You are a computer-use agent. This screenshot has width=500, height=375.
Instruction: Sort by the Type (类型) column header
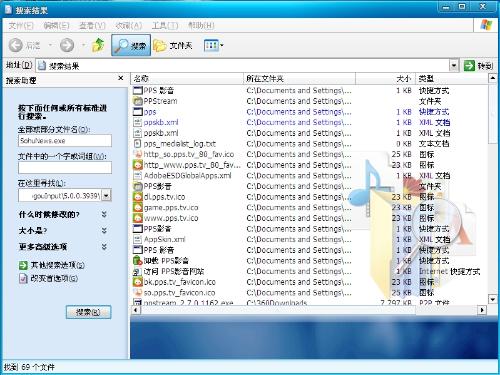451,79
